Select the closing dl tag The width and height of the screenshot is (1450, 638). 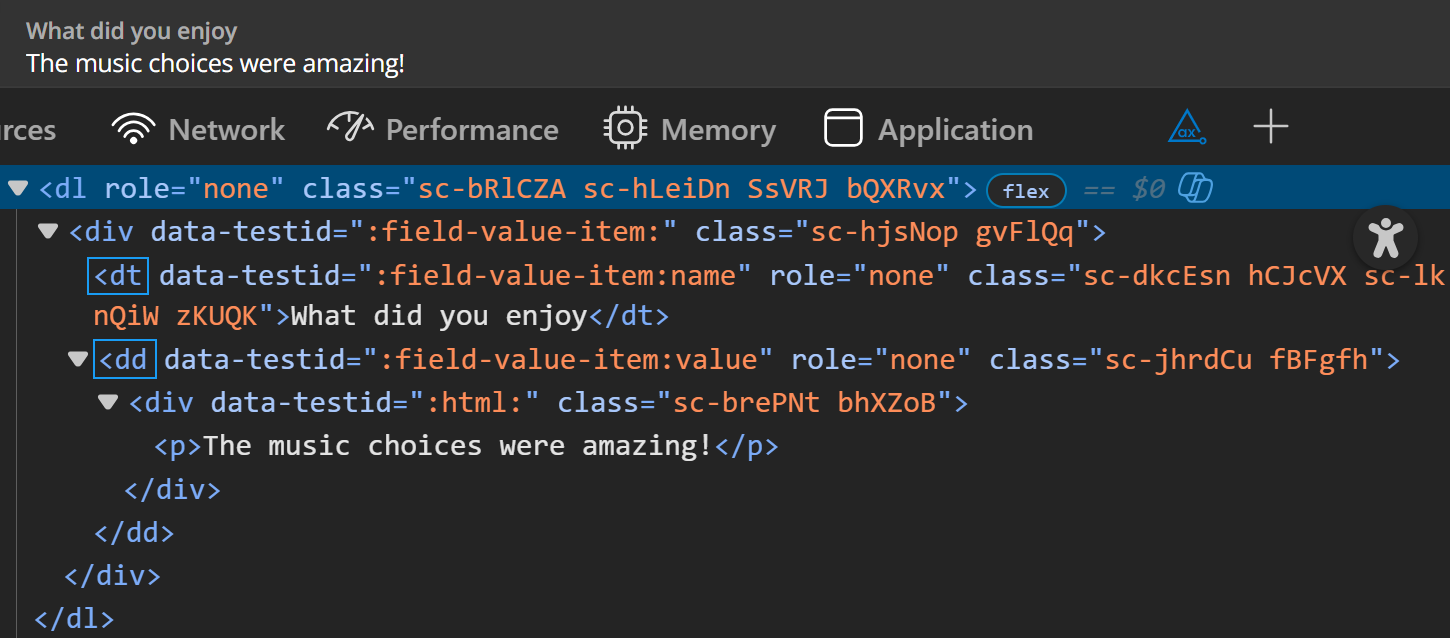[73, 618]
